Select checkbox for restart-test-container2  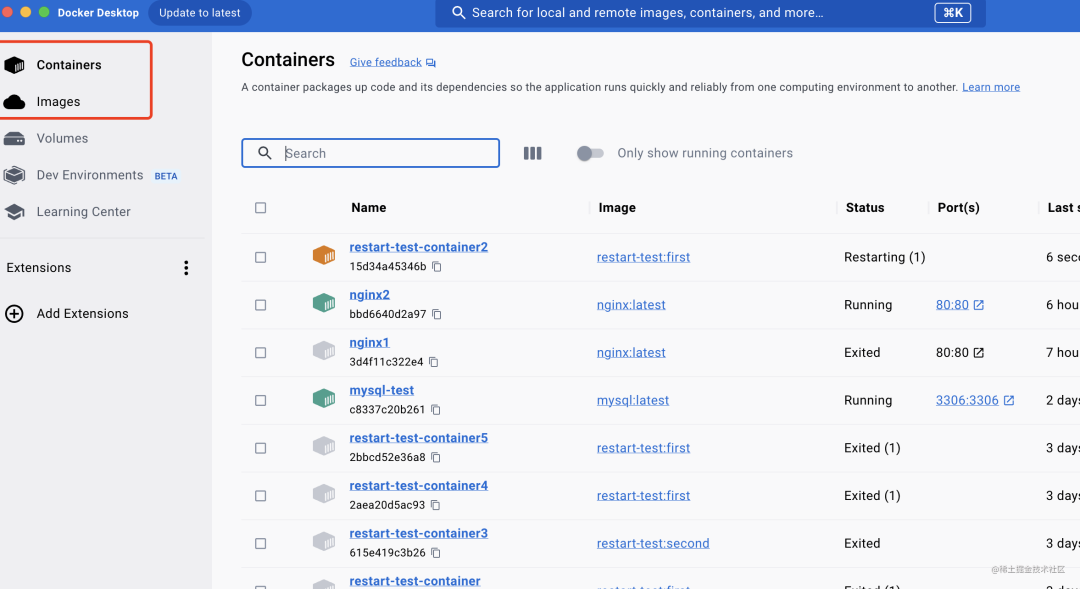pos(260,257)
